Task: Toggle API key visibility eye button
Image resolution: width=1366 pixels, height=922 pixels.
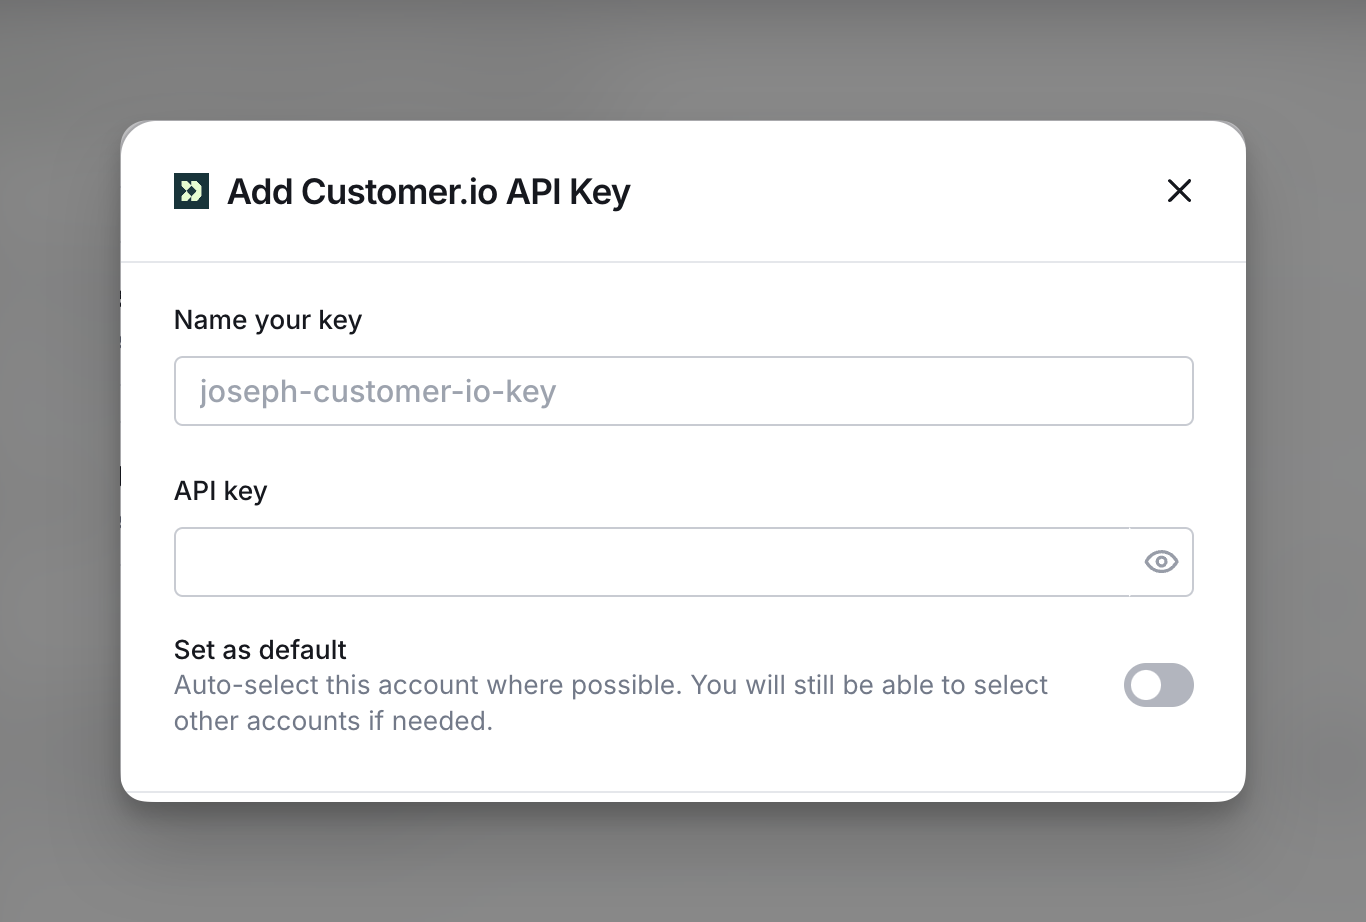Action: coord(1161,562)
